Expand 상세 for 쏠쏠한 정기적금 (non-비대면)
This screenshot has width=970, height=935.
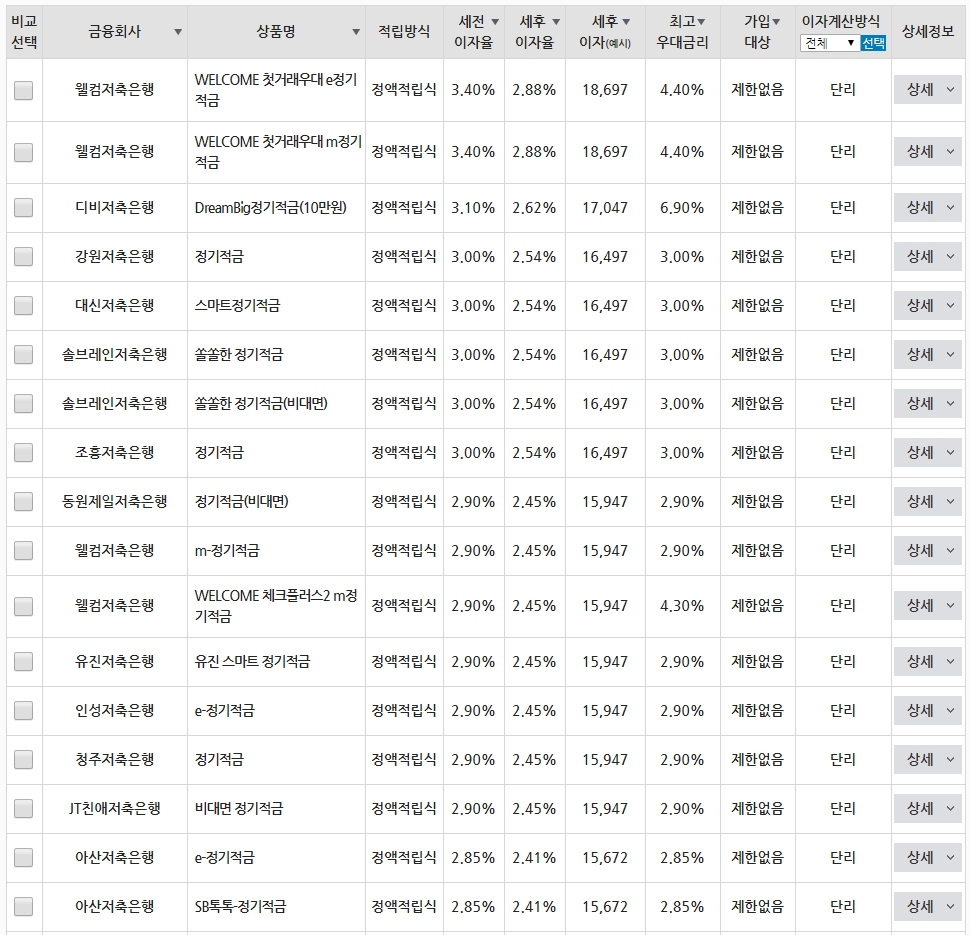[x=927, y=355]
